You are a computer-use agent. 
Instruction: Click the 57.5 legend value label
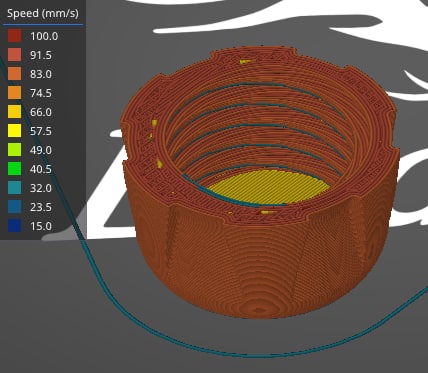[41, 131]
